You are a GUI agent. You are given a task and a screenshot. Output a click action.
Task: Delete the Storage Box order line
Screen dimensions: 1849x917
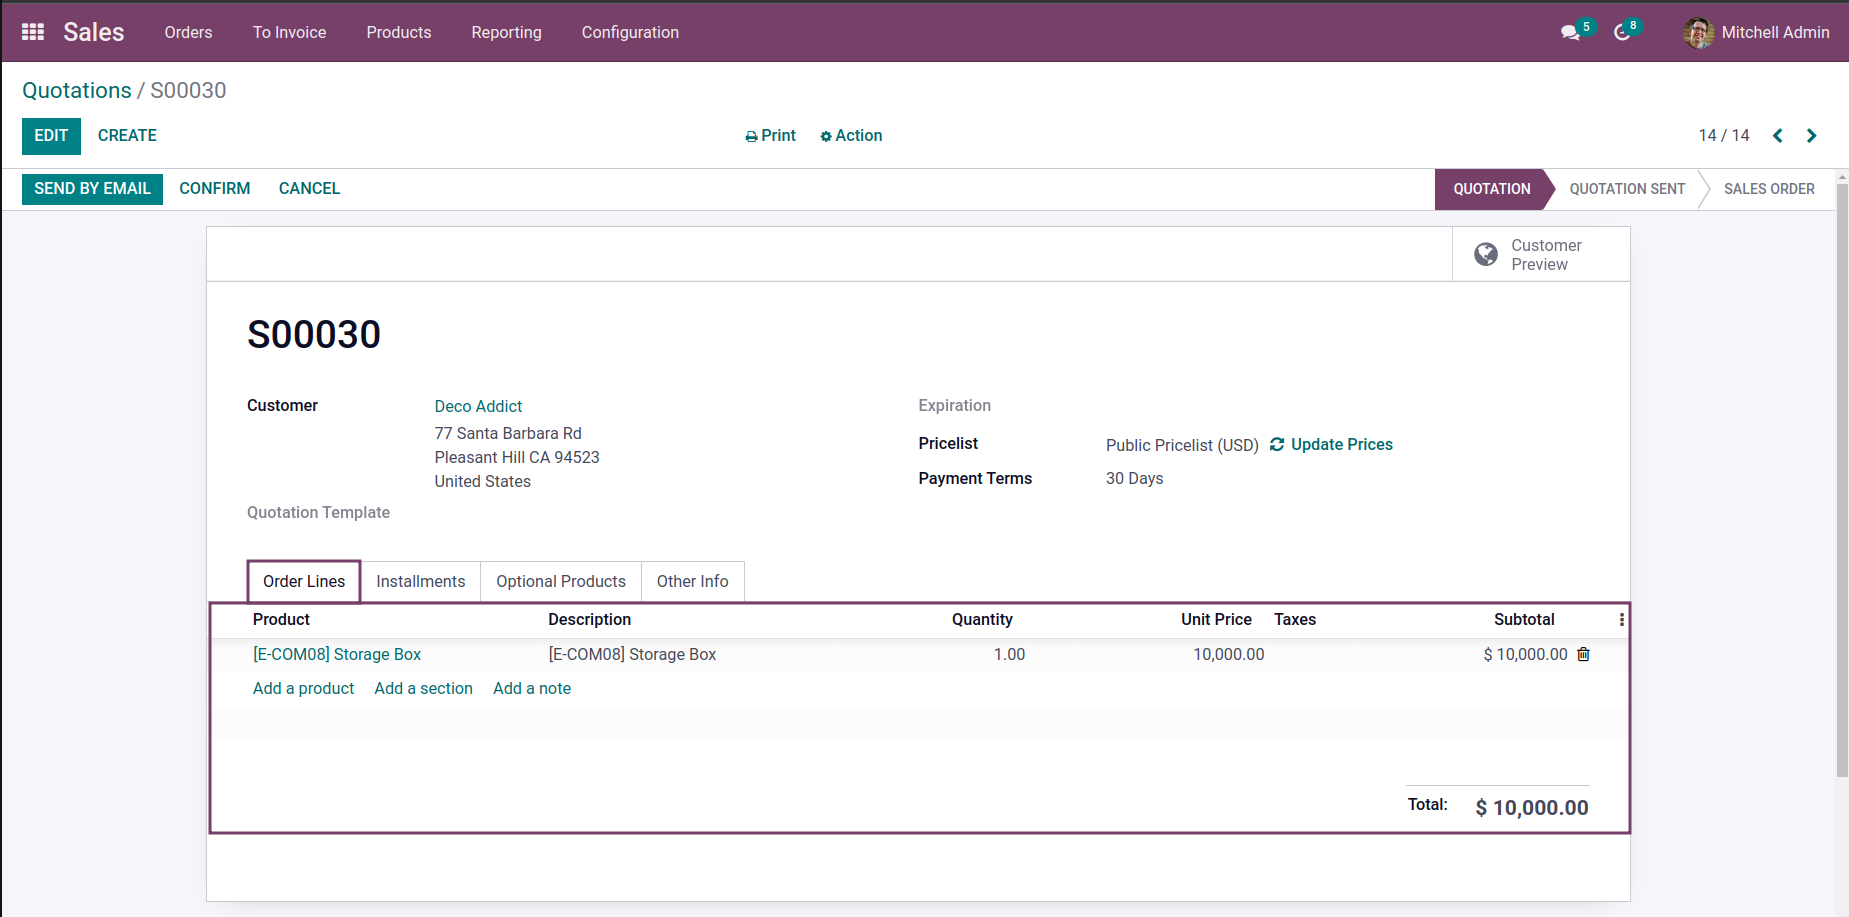point(1583,654)
